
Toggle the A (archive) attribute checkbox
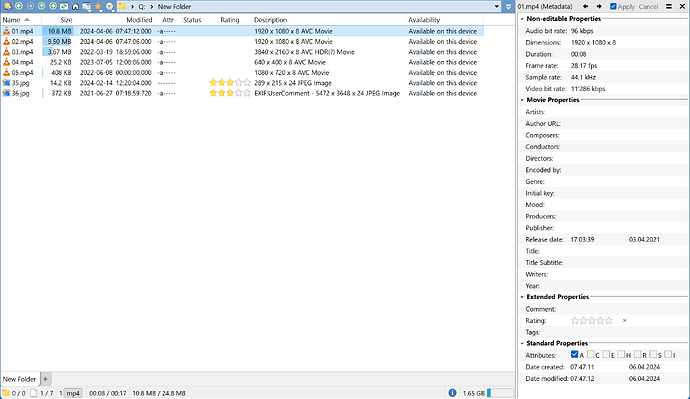click(574, 354)
